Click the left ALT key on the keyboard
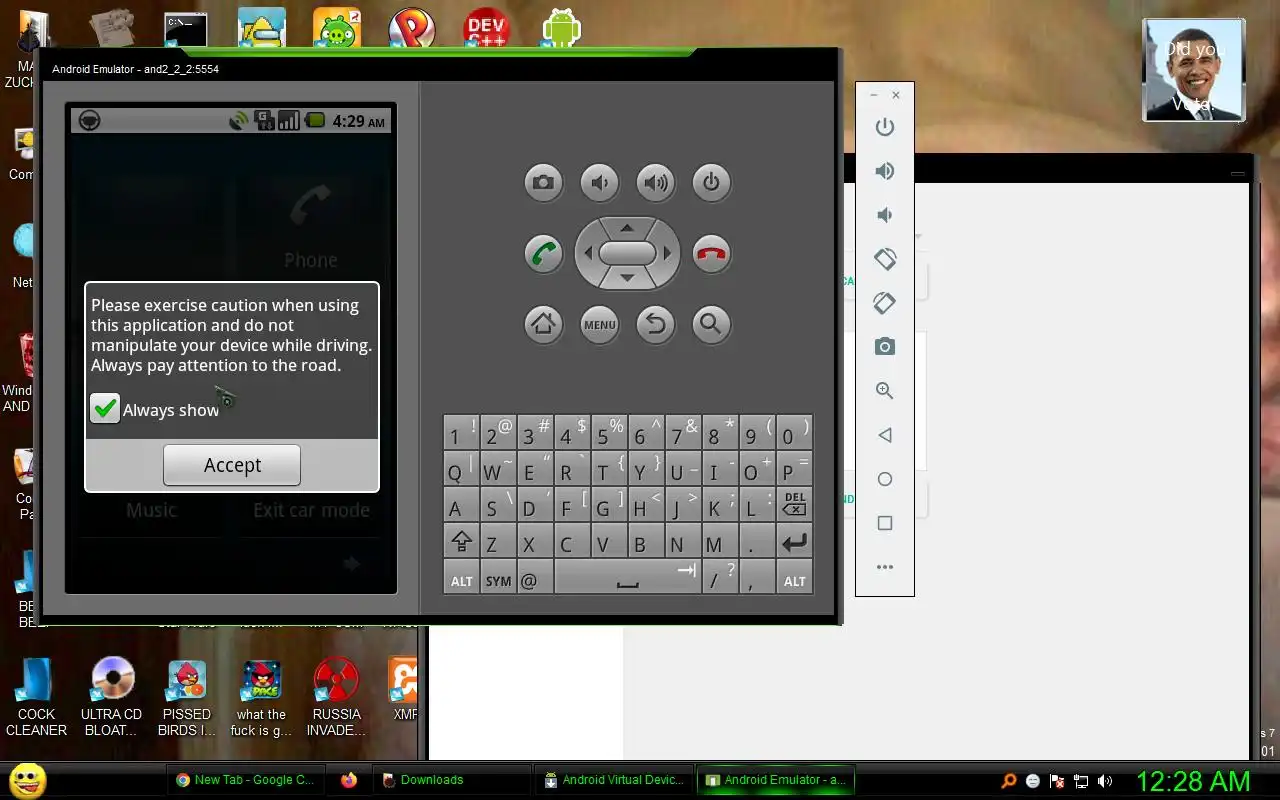This screenshot has height=800, width=1280. (461, 579)
